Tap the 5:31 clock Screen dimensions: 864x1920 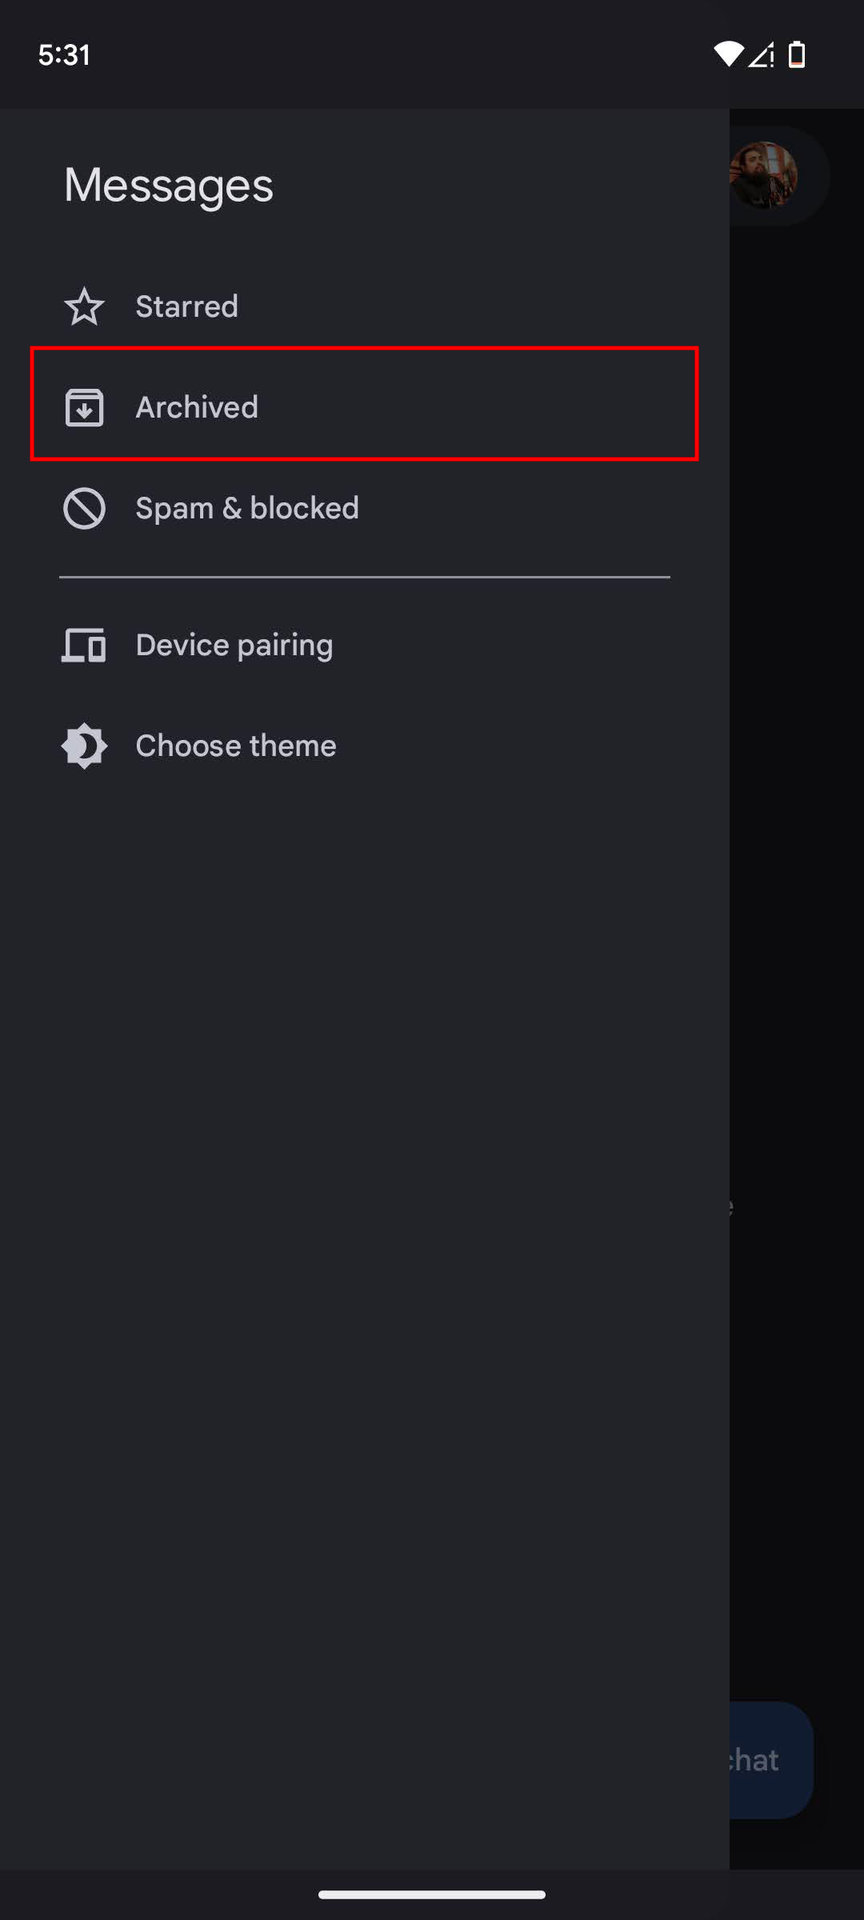coord(65,55)
